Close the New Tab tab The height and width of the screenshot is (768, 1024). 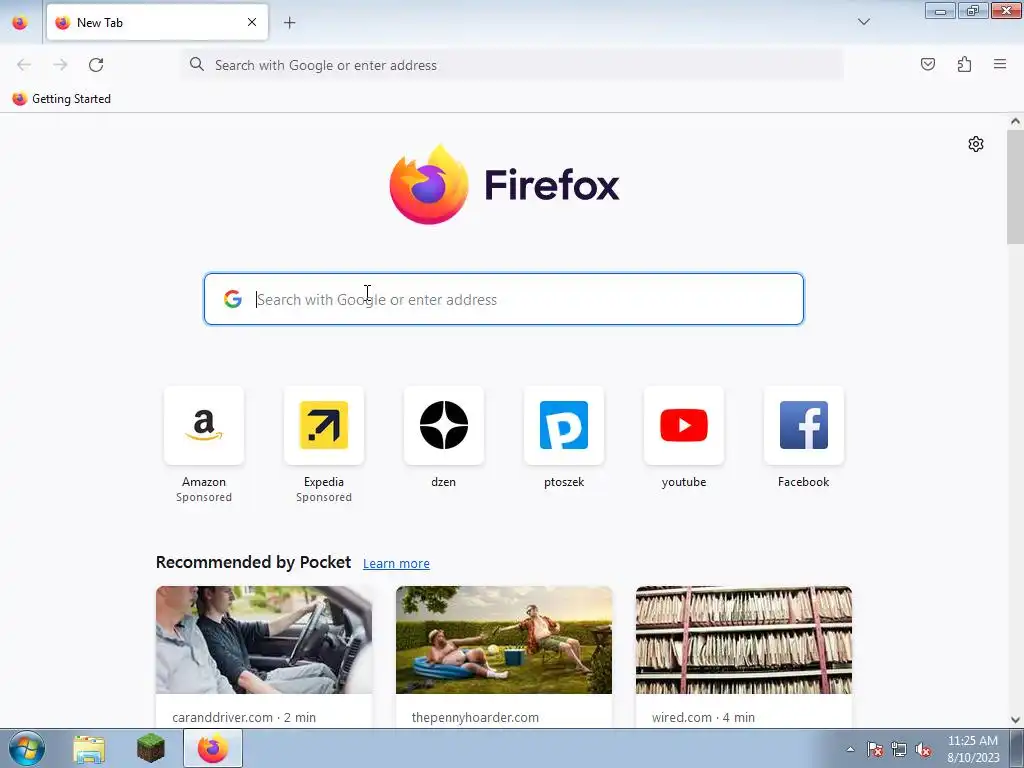point(252,22)
